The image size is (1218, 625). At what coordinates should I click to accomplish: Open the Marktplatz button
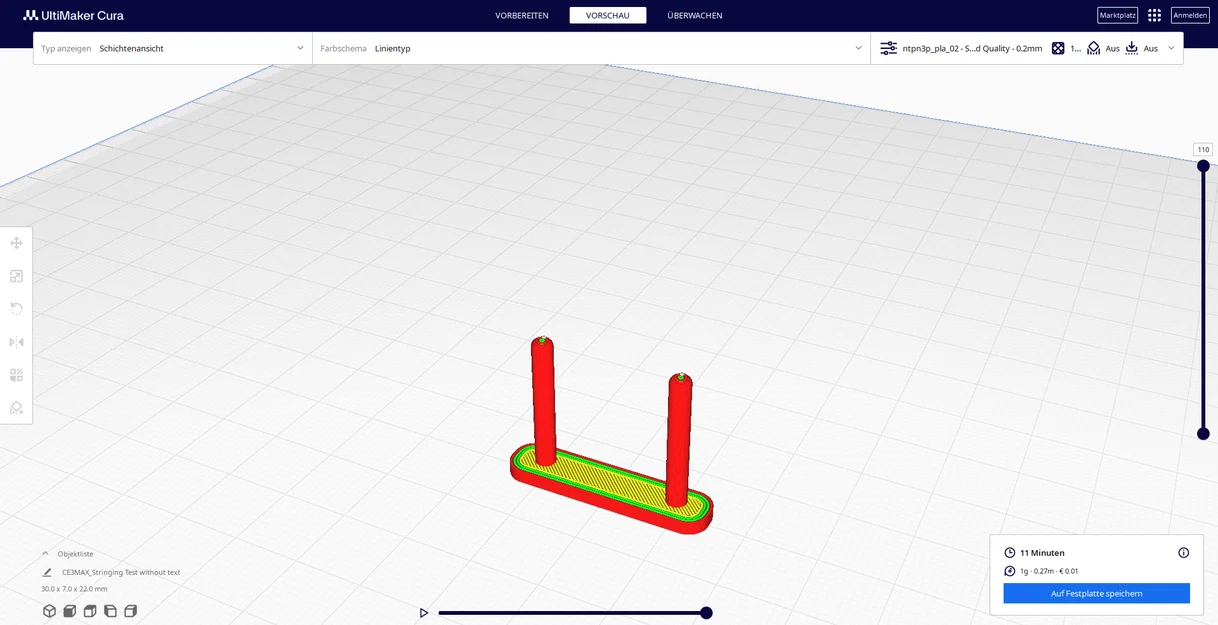[x=1117, y=15]
